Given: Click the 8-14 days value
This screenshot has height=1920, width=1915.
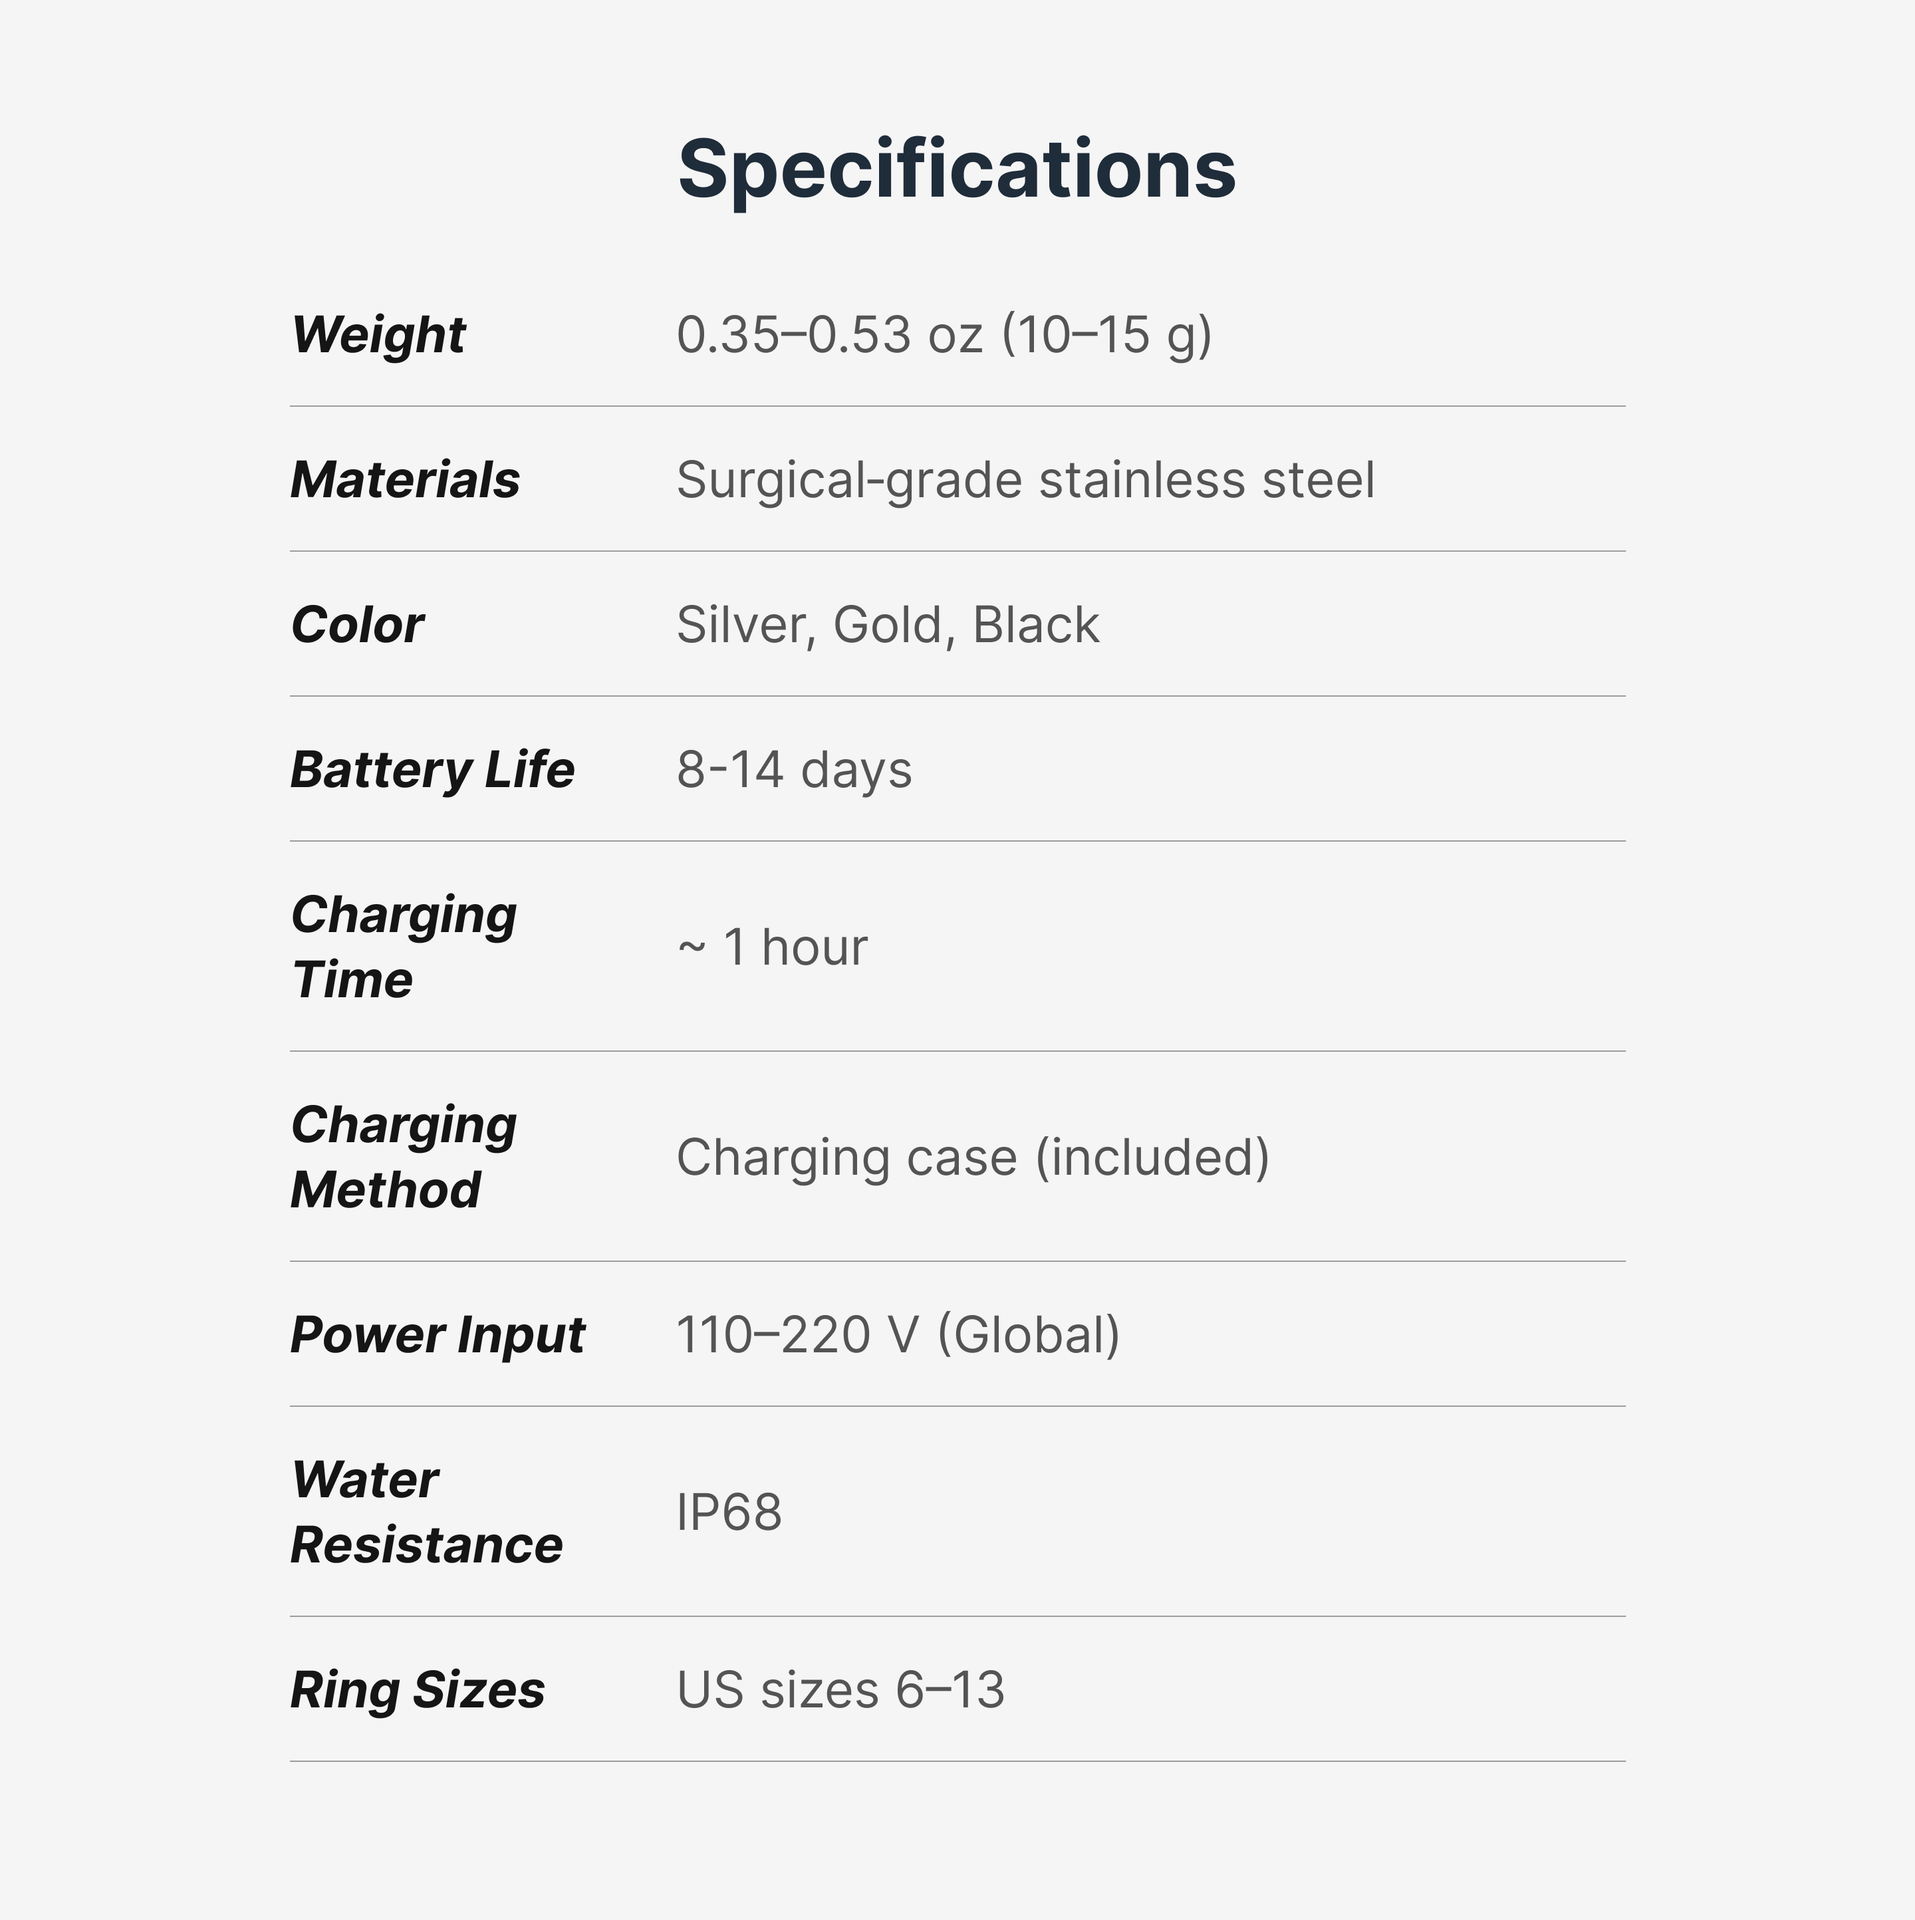Looking at the screenshot, I should 794,769.
